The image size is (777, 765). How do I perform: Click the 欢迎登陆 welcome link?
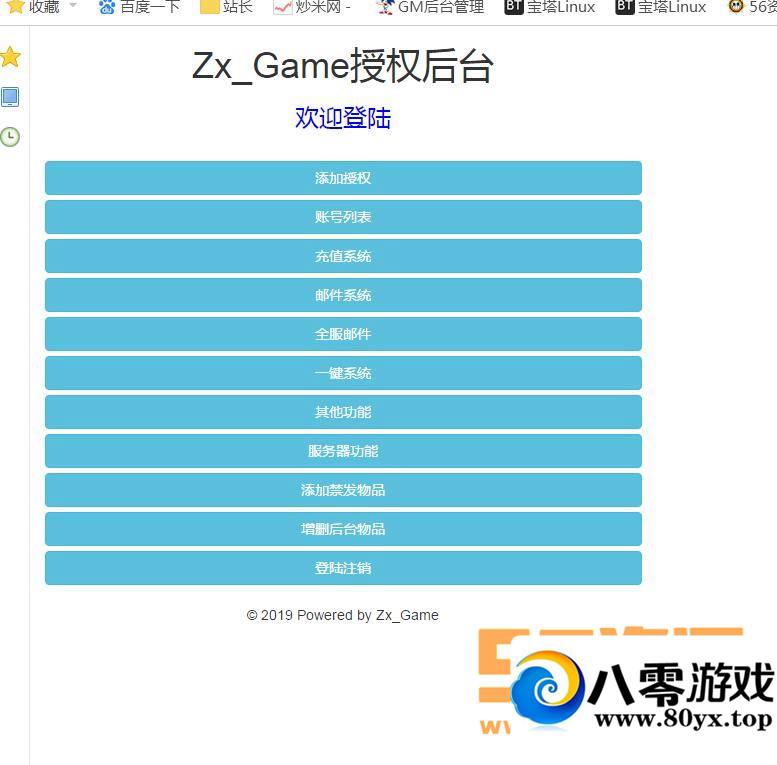point(343,118)
